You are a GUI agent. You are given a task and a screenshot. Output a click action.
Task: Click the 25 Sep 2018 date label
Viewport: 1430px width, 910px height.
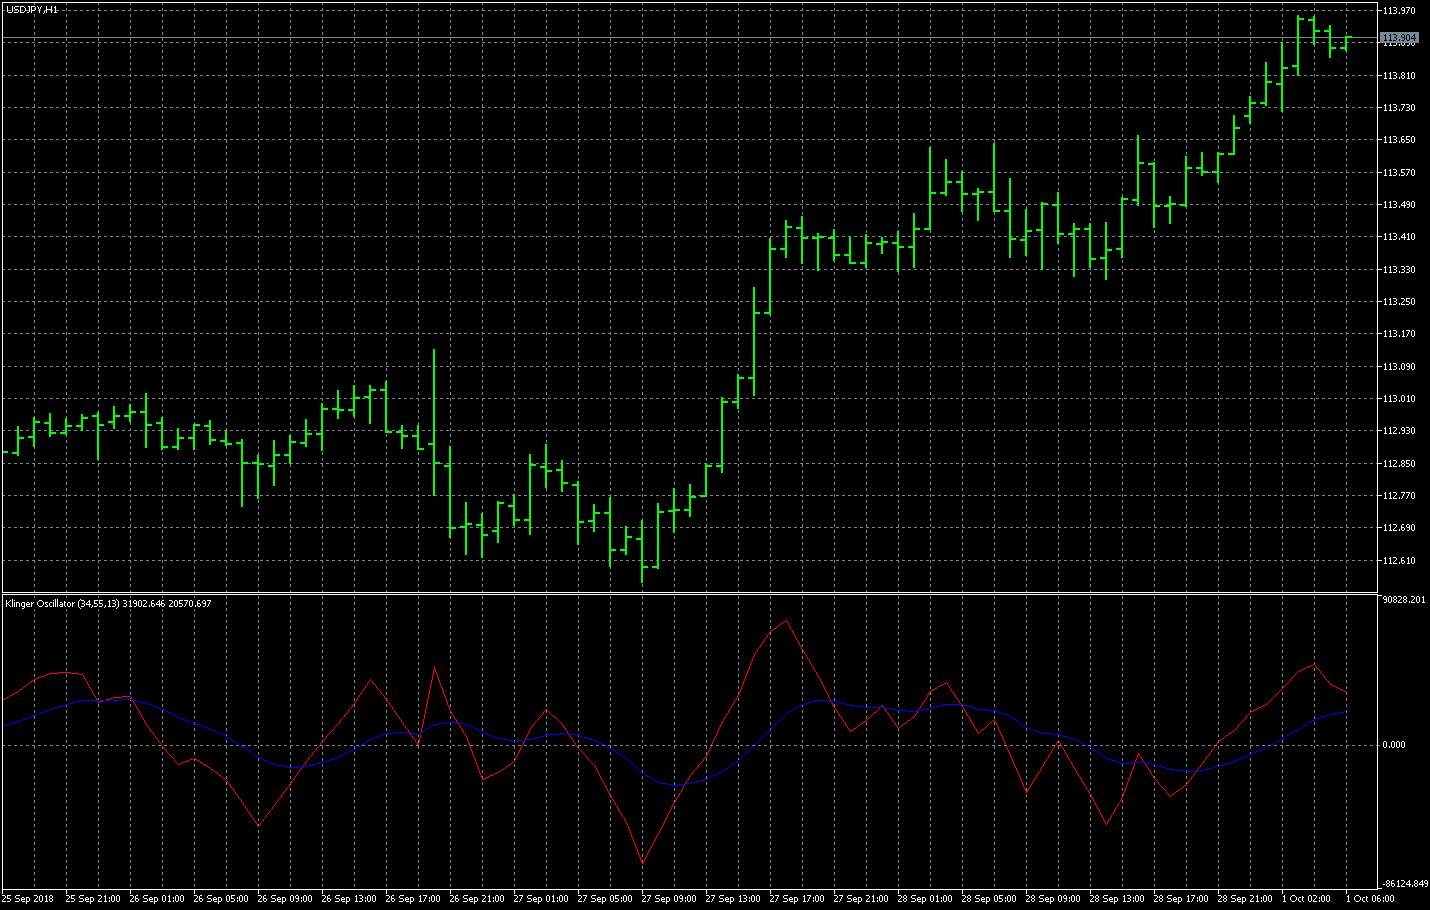click(29, 899)
